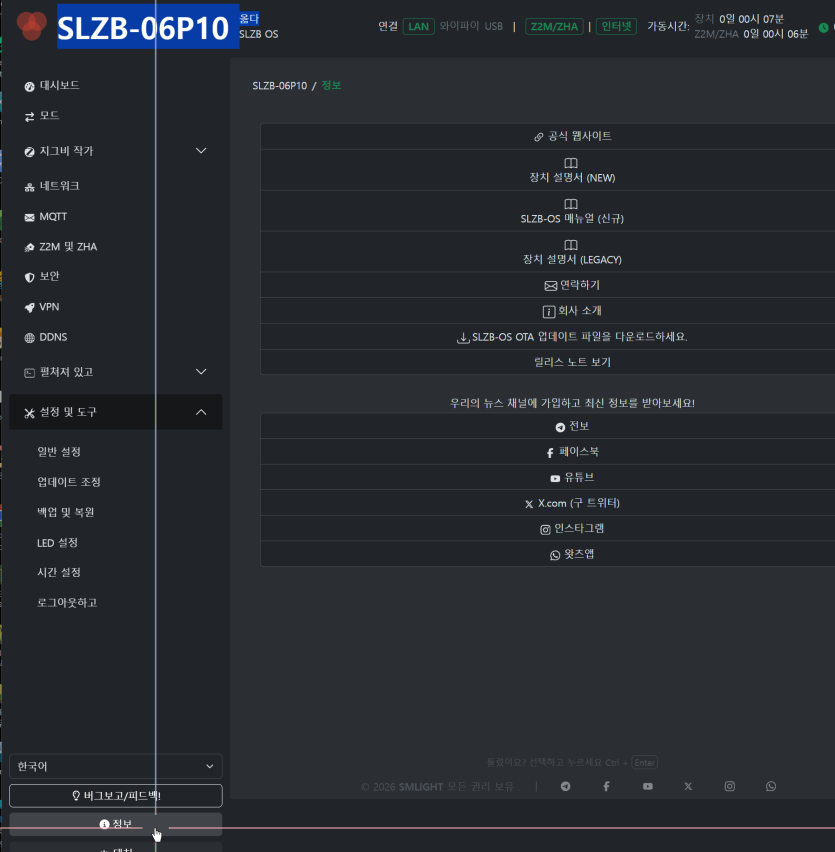
Task: Expand the 펼쳐져 있고 sidebar section
Action: click(201, 372)
